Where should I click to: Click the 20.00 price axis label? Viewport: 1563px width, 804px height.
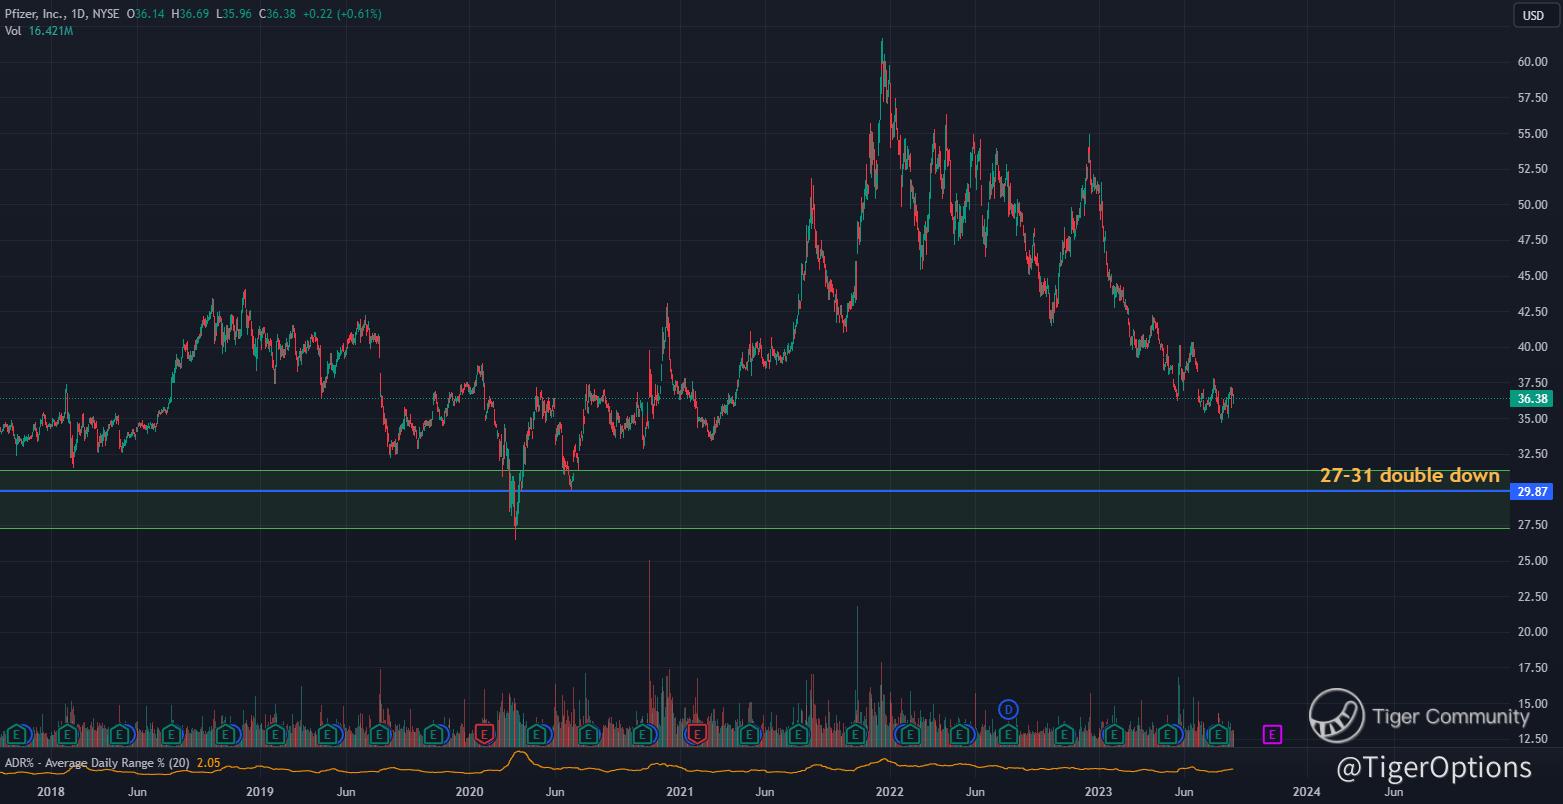[1533, 632]
